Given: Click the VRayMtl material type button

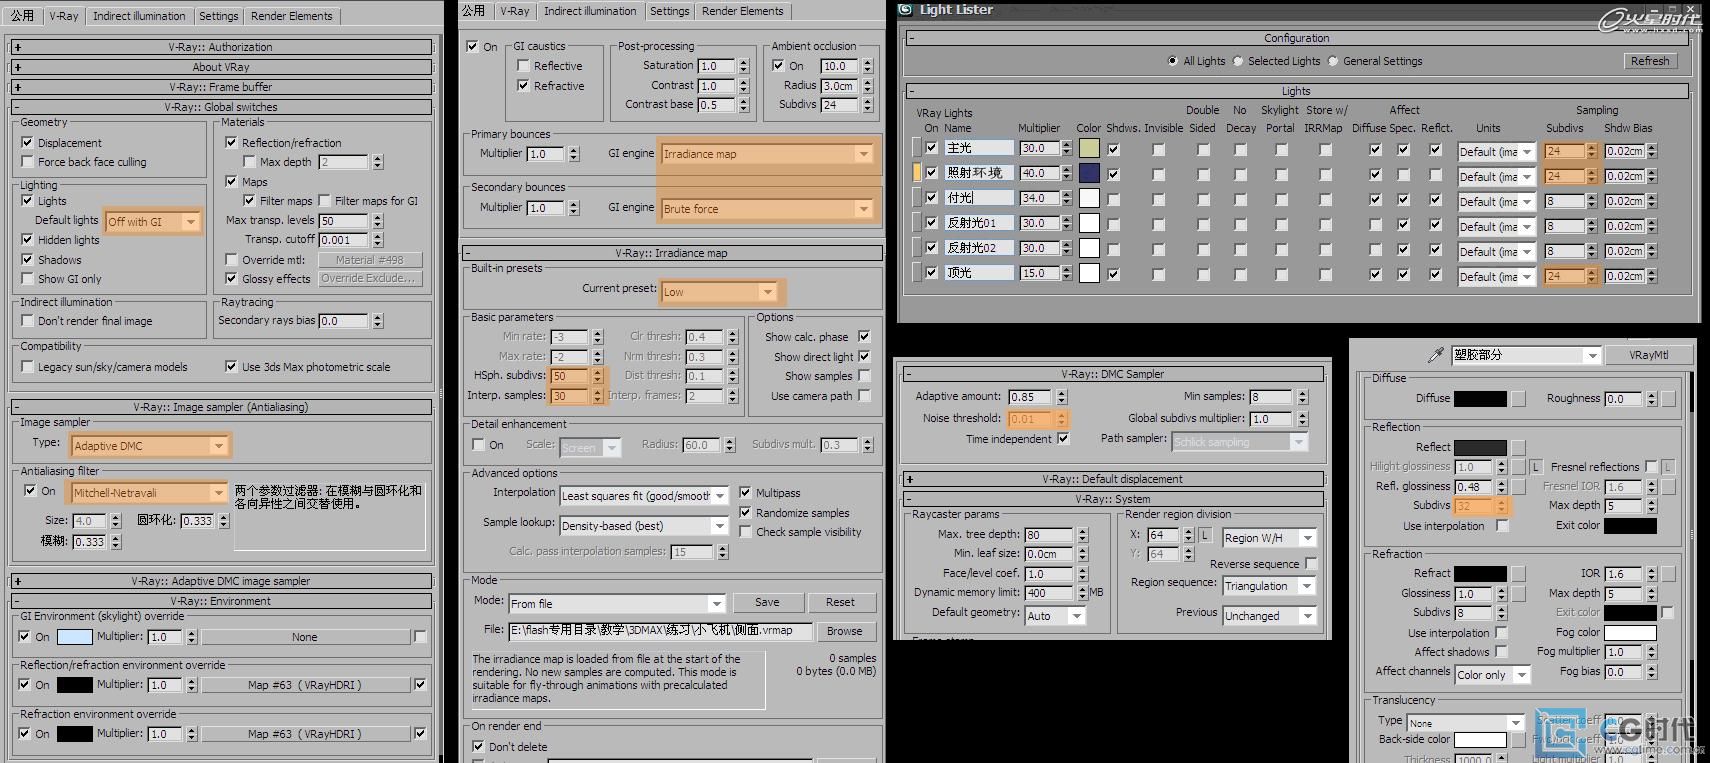Looking at the screenshot, I should point(1648,355).
